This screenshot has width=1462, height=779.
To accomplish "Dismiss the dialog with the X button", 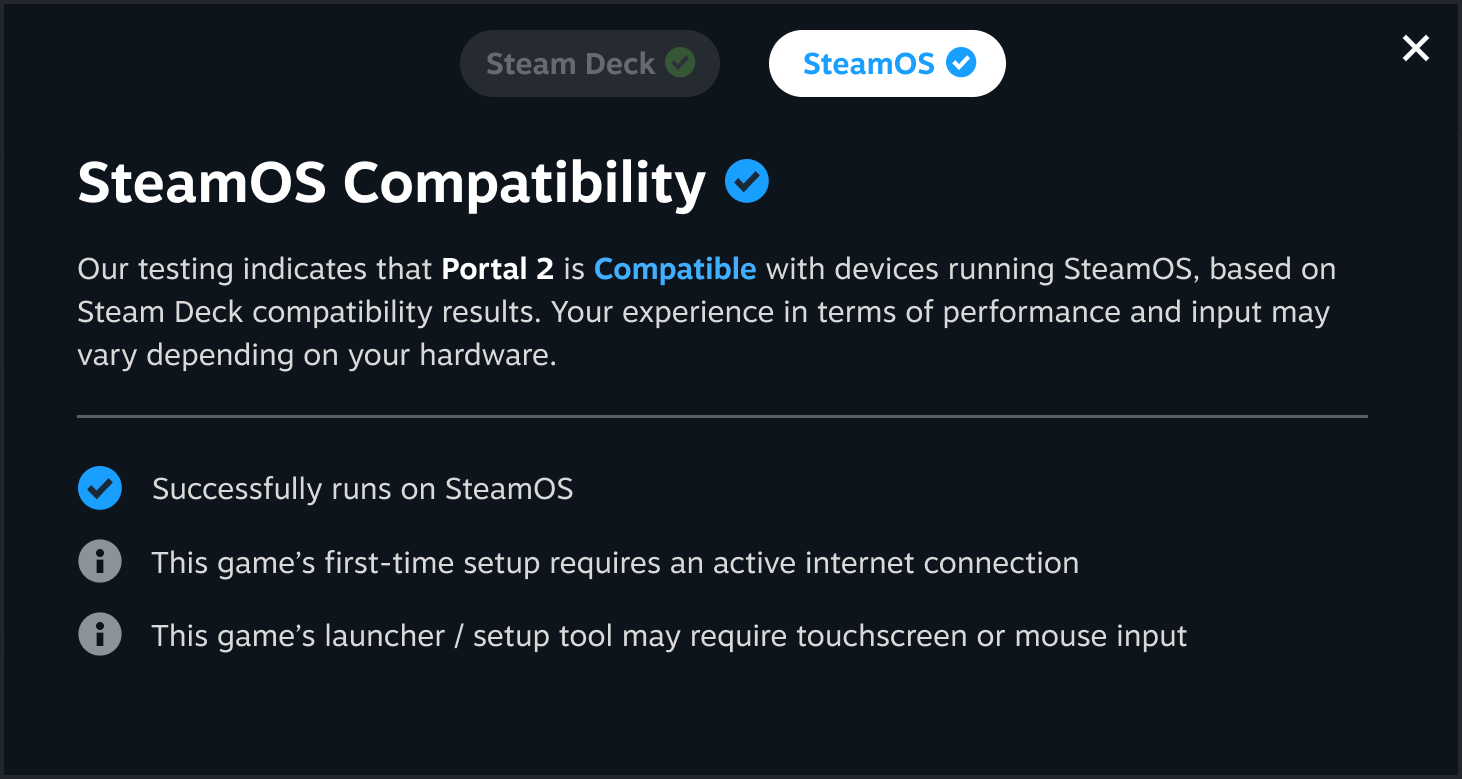I will [1415, 48].
